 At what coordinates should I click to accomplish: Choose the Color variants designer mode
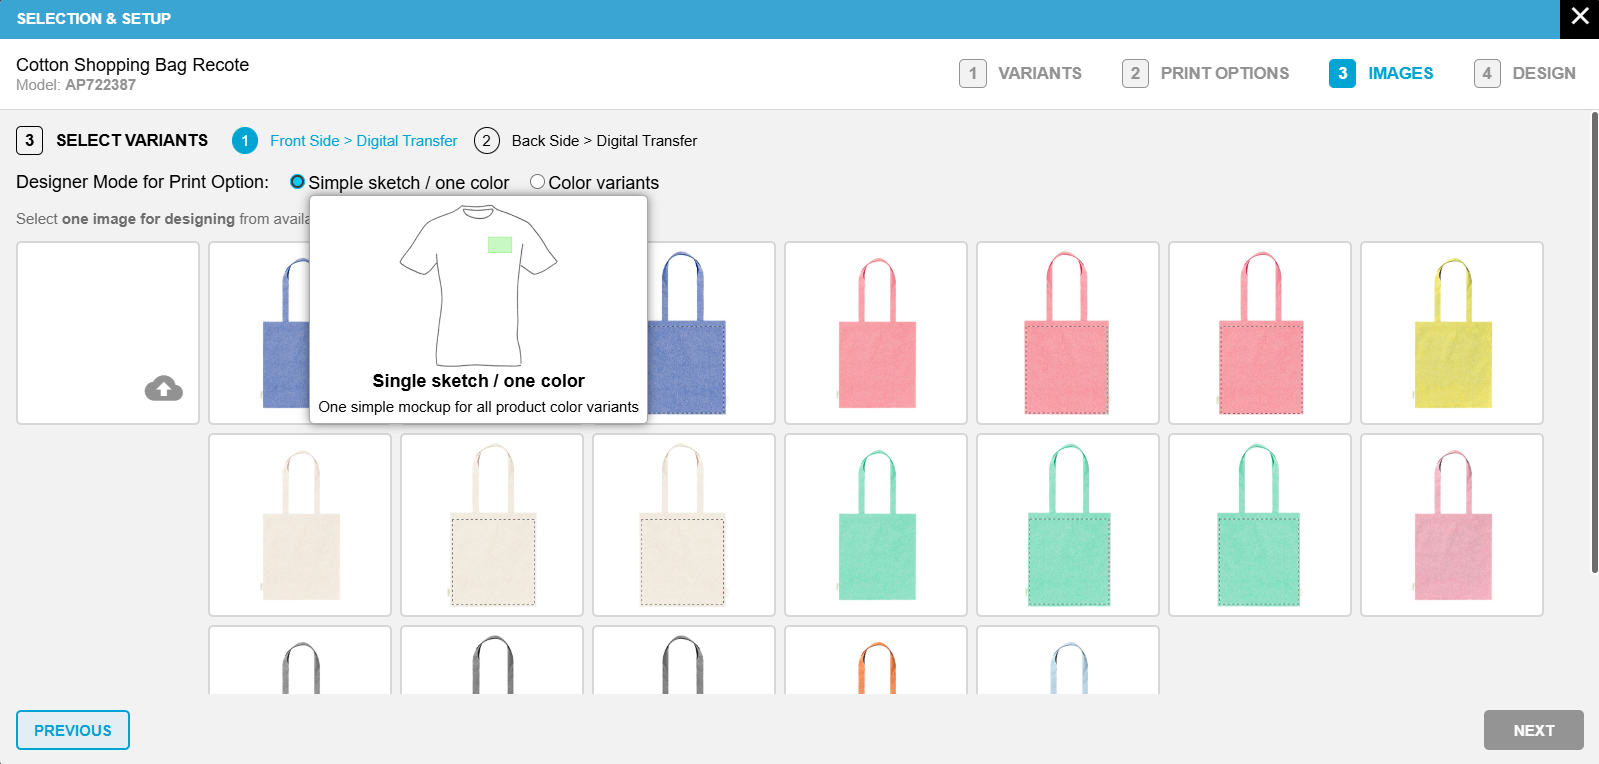click(x=538, y=182)
